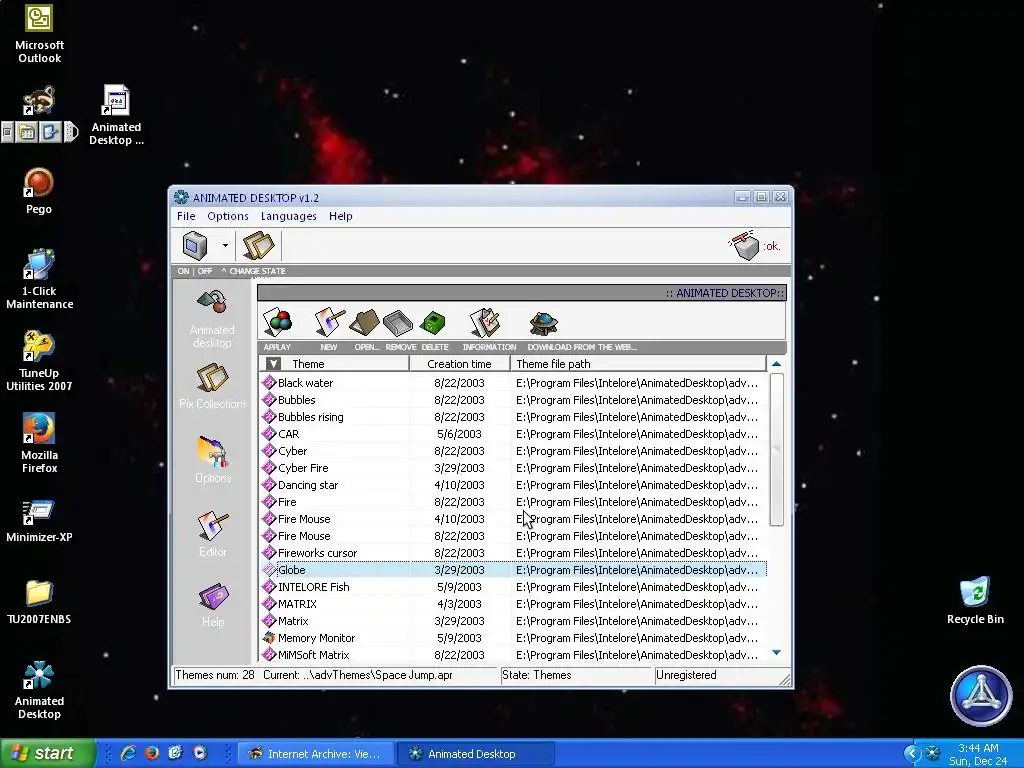This screenshot has width=1024, height=768.
Task: Open the Help menu
Action: coord(341,216)
